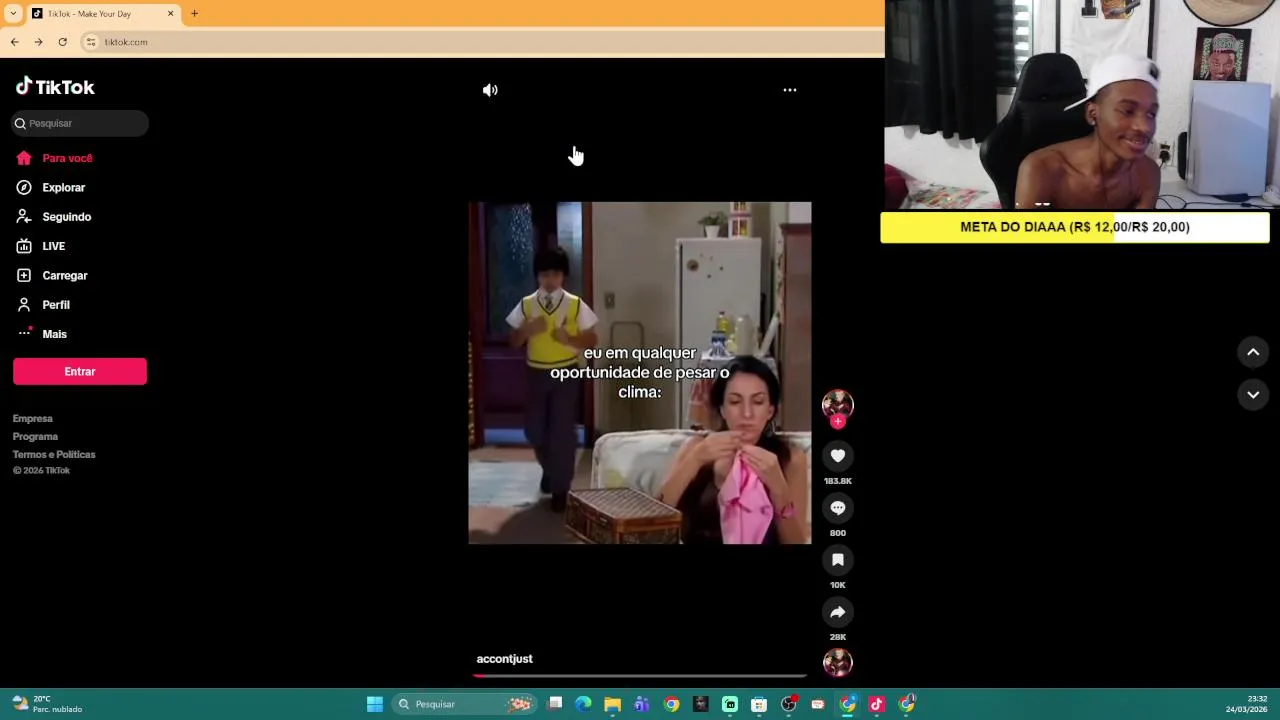Screen dimensions: 1280x720
Task: Go back with browser back arrow
Action: [15, 42]
